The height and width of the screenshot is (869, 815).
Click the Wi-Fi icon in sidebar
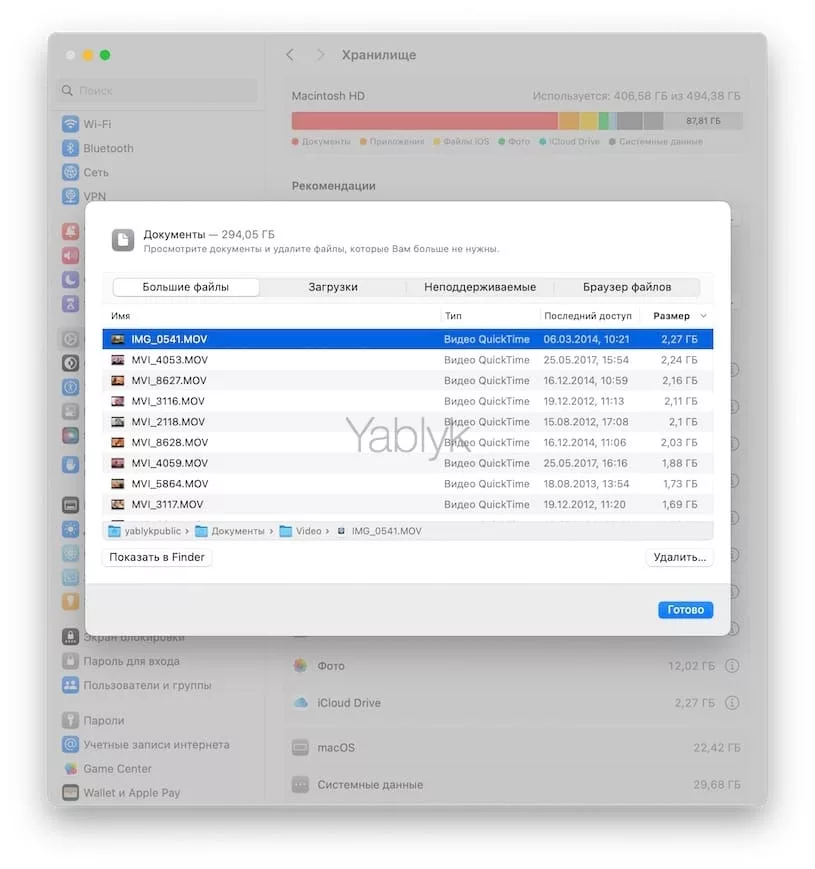[x=71, y=124]
